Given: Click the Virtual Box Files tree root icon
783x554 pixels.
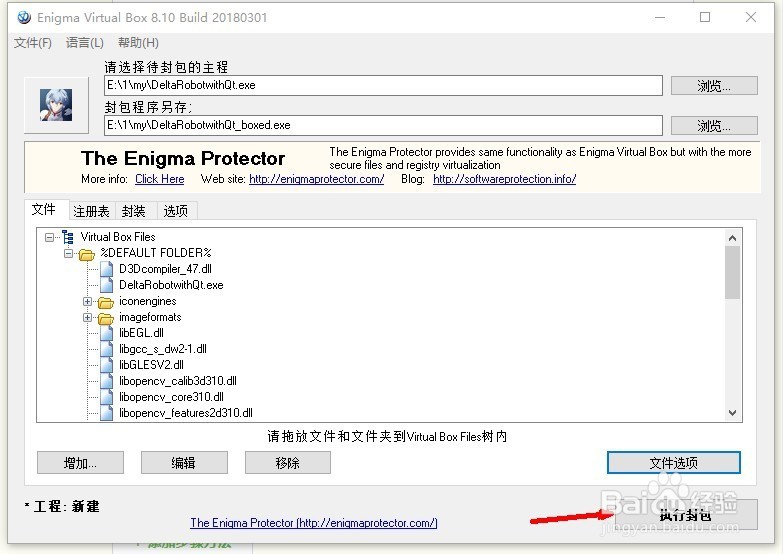Looking at the screenshot, I should [68, 237].
